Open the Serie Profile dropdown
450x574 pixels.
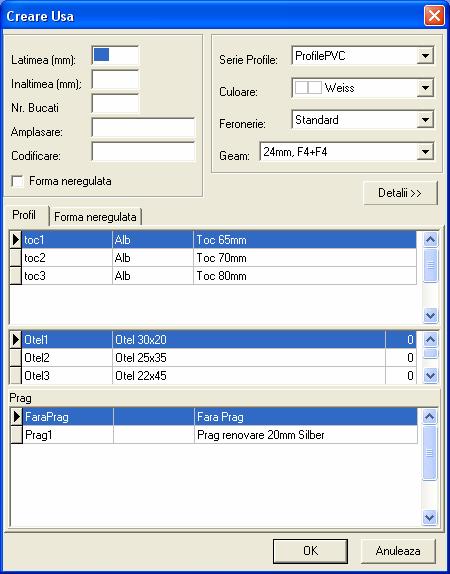(x=425, y=56)
